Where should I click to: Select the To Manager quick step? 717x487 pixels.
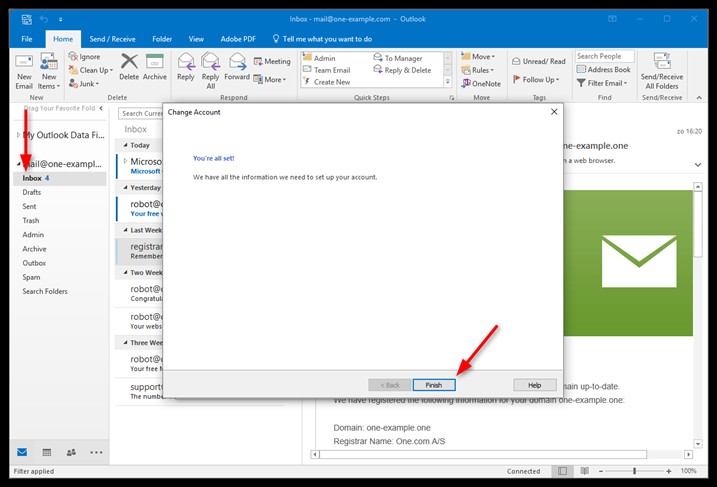click(x=403, y=58)
